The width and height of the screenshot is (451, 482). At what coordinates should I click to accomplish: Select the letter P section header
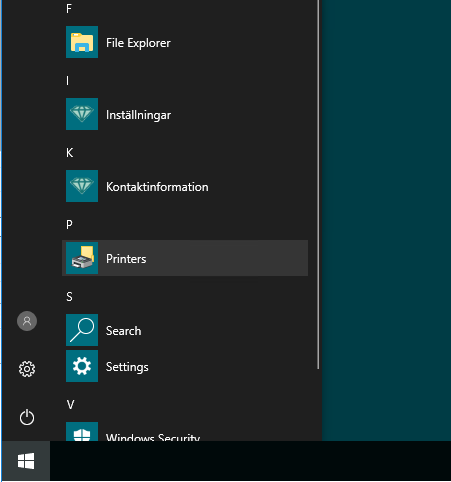[x=69, y=225]
